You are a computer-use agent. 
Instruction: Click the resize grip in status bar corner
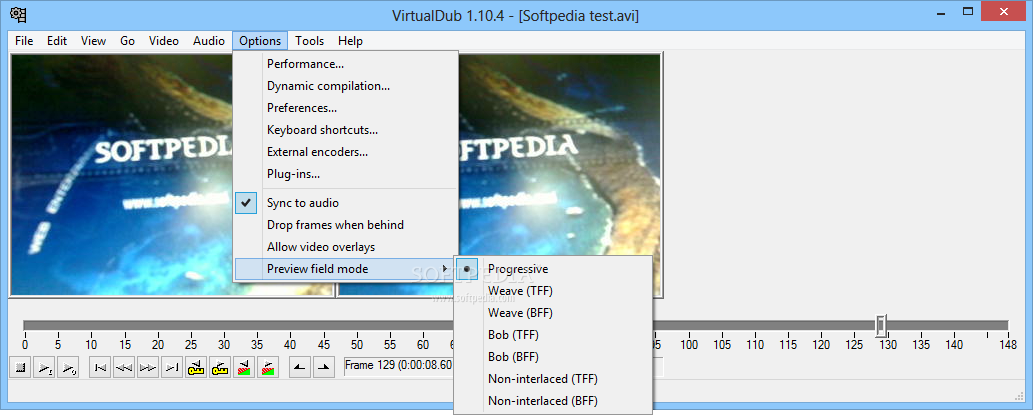click(1019, 395)
